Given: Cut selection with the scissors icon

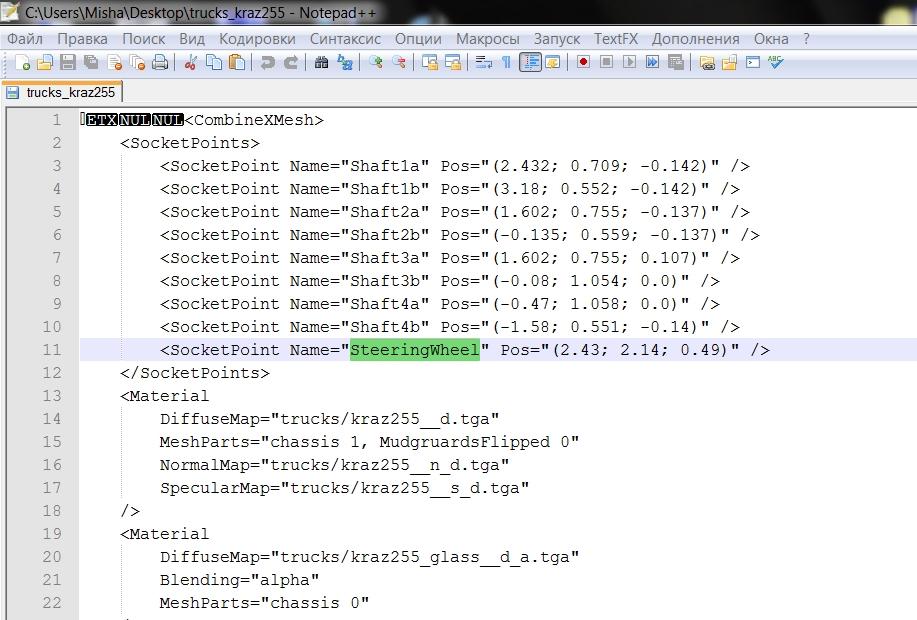Looking at the screenshot, I should (190, 62).
